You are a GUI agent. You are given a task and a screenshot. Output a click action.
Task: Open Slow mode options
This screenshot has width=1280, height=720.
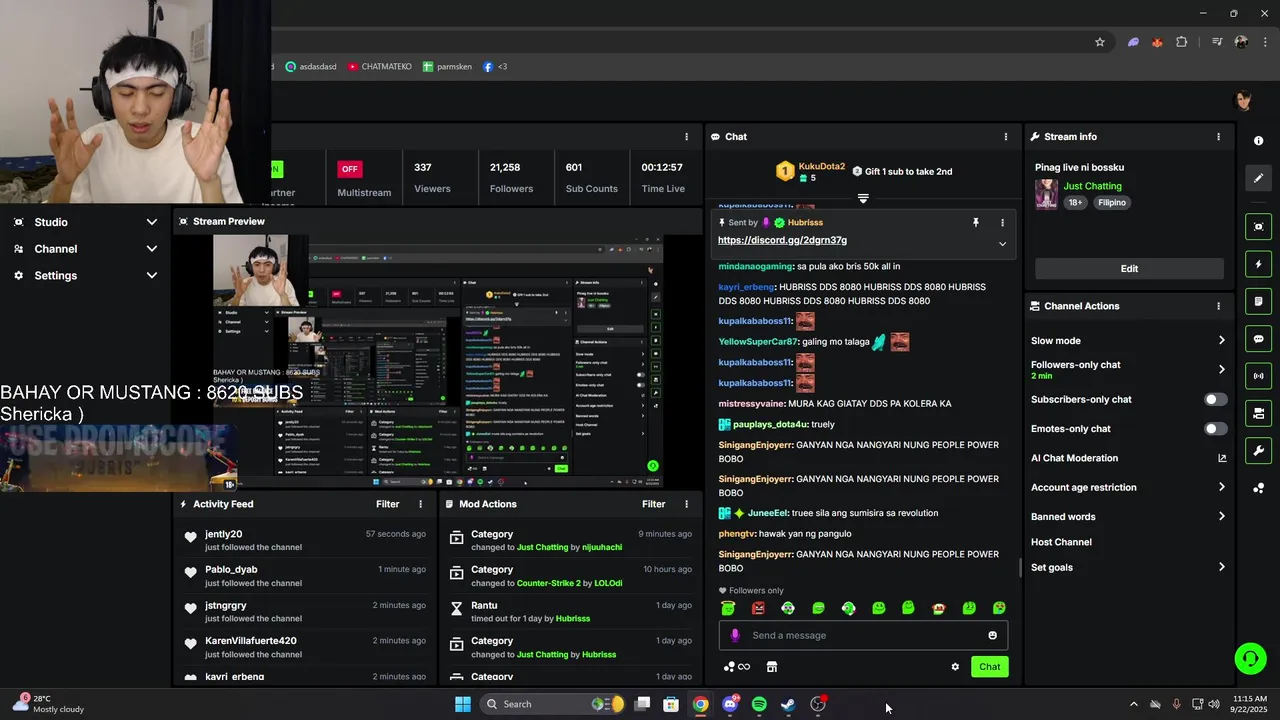(x=1128, y=341)
